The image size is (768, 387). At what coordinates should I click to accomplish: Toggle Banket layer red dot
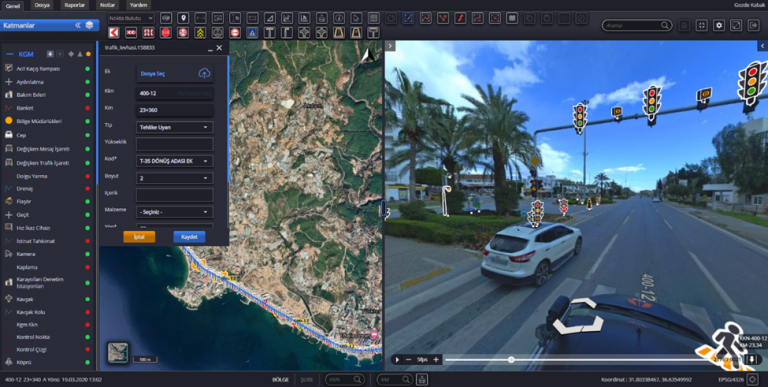pyautogui.click(x=88, y=108)
